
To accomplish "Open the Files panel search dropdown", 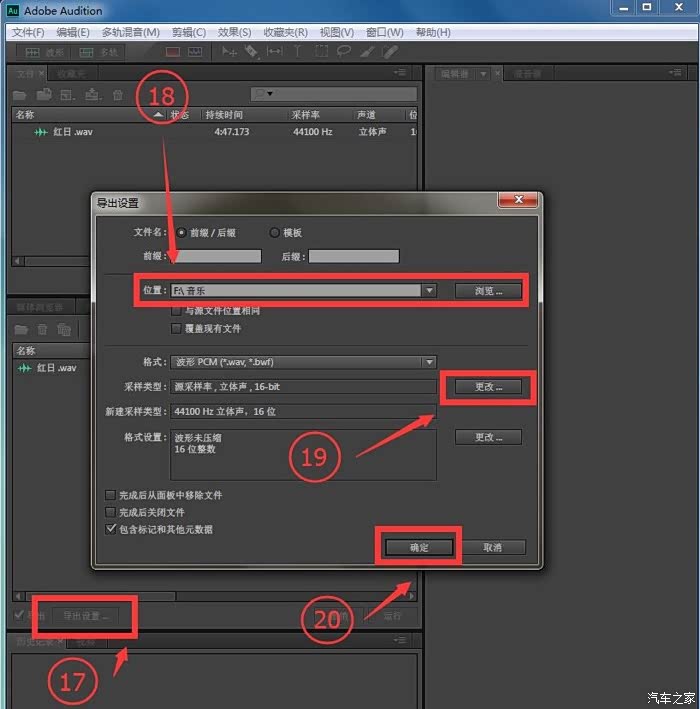I will 265,94.
